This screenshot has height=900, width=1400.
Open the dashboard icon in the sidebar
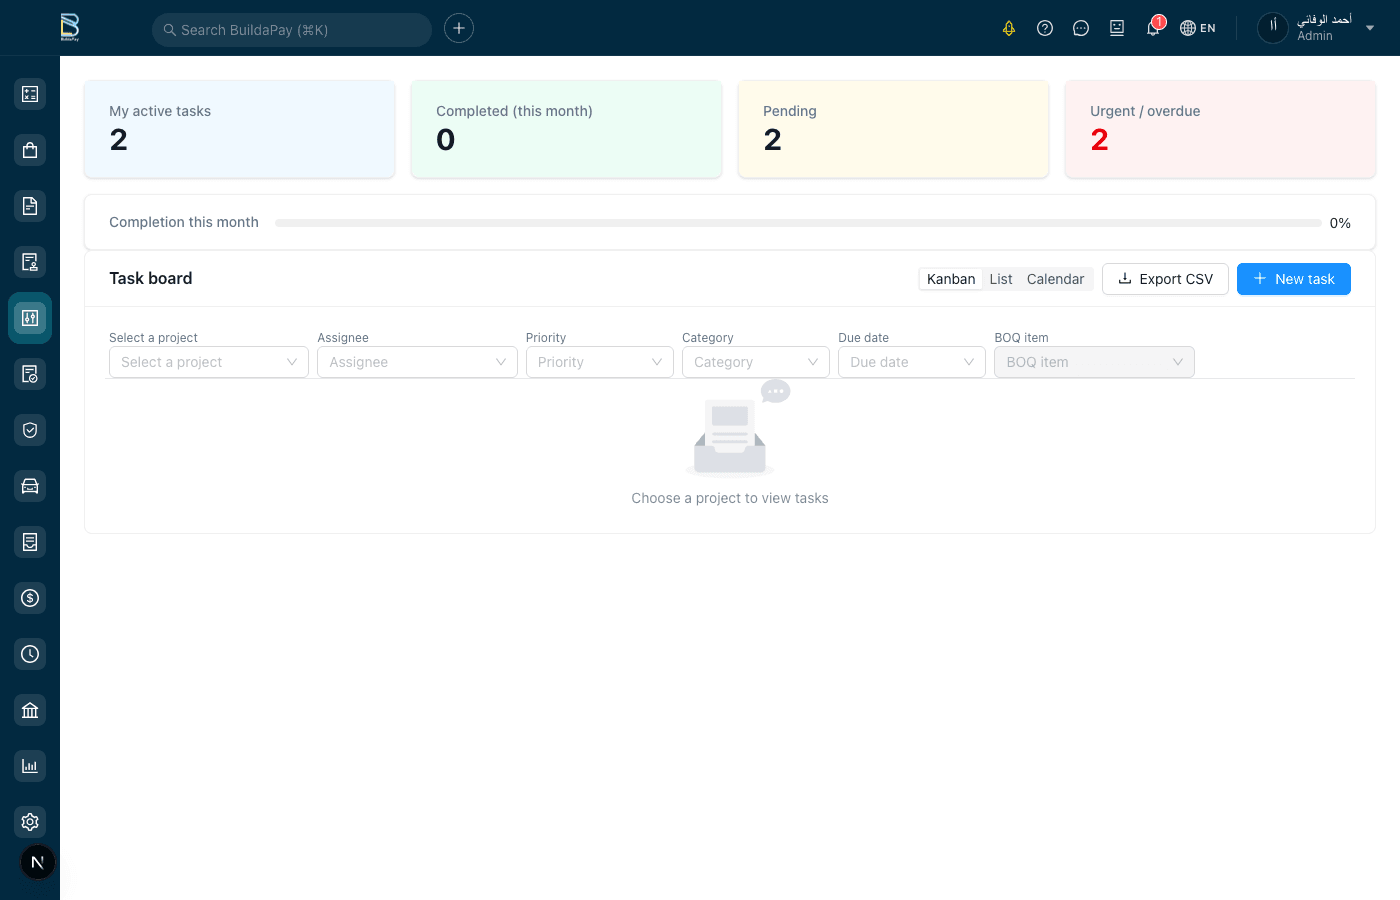tap(30, 93)
